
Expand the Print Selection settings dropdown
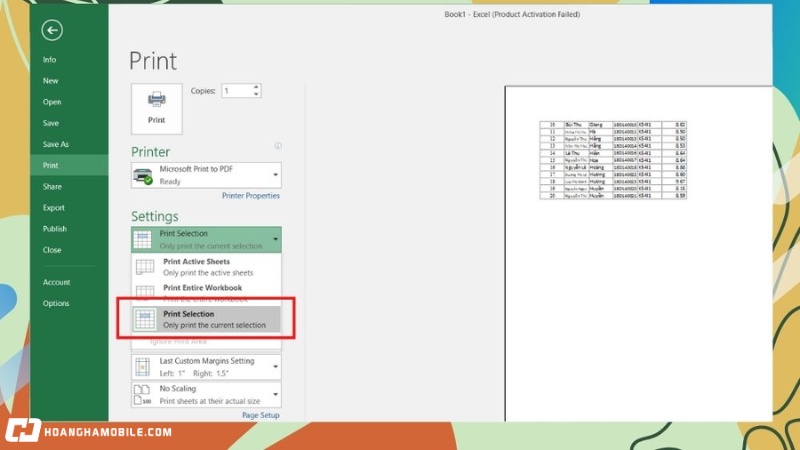pos(275,239)
